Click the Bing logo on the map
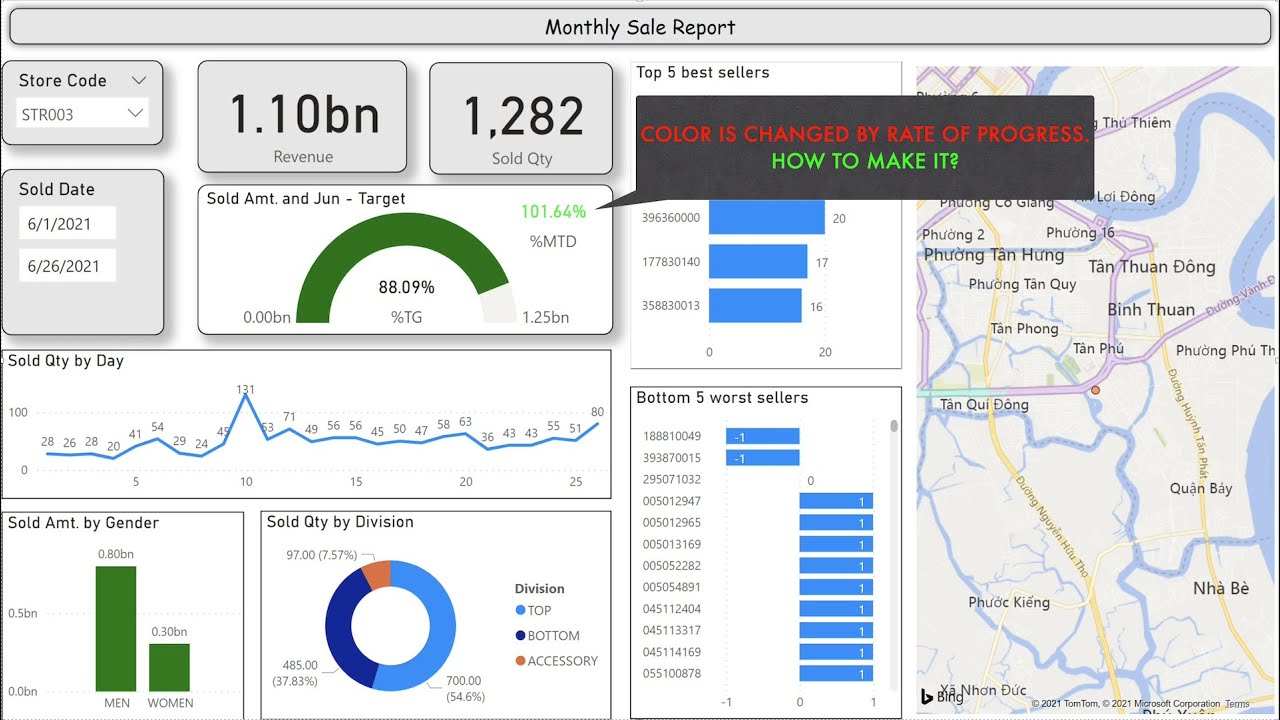The image size is (1280, 720). point(942,696)
